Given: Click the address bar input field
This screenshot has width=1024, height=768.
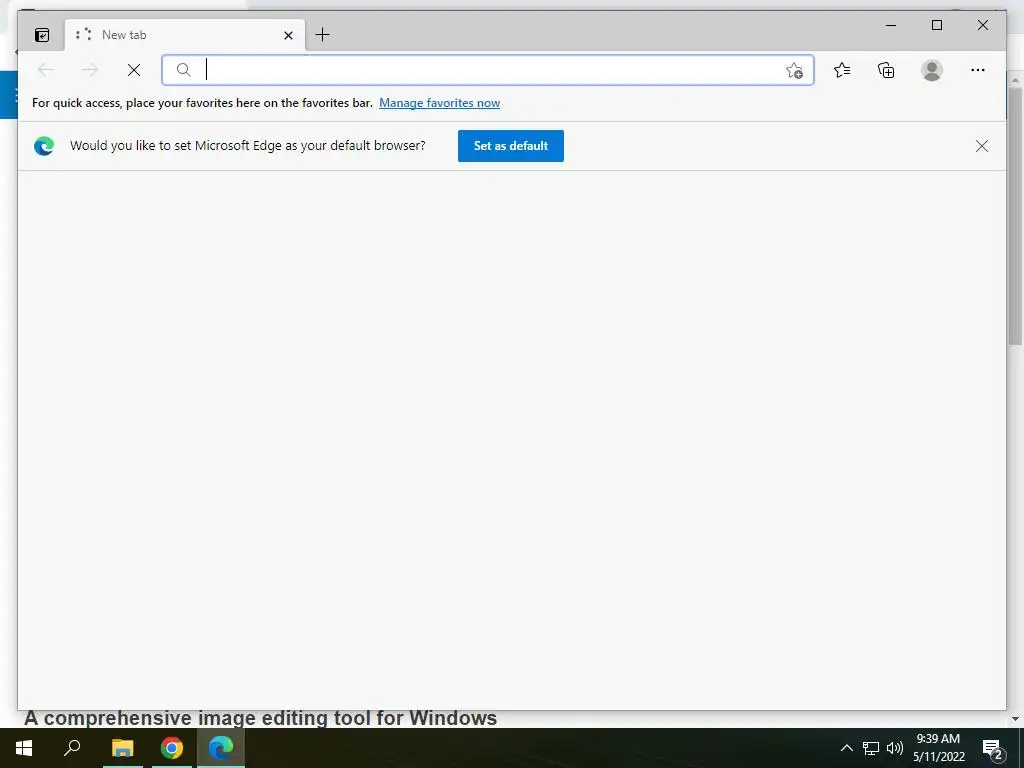Looking at the screenshot, I should tap(490, 70).
